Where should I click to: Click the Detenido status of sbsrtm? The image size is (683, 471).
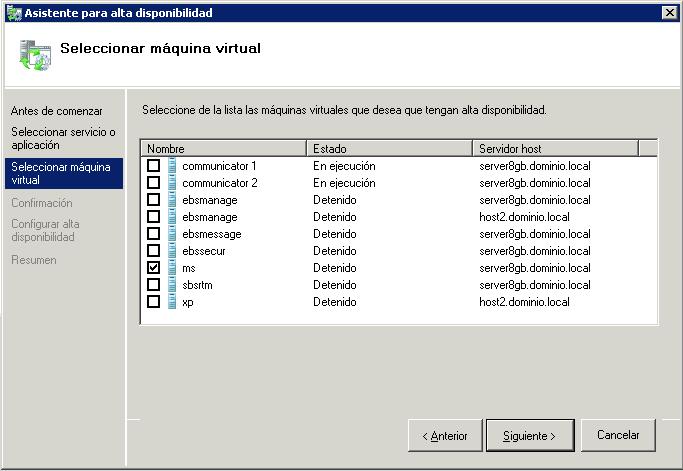335,285
